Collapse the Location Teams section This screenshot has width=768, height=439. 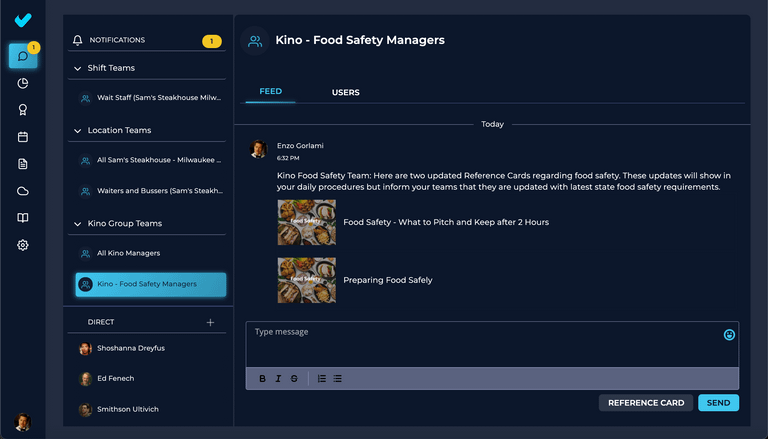[78, 130]
